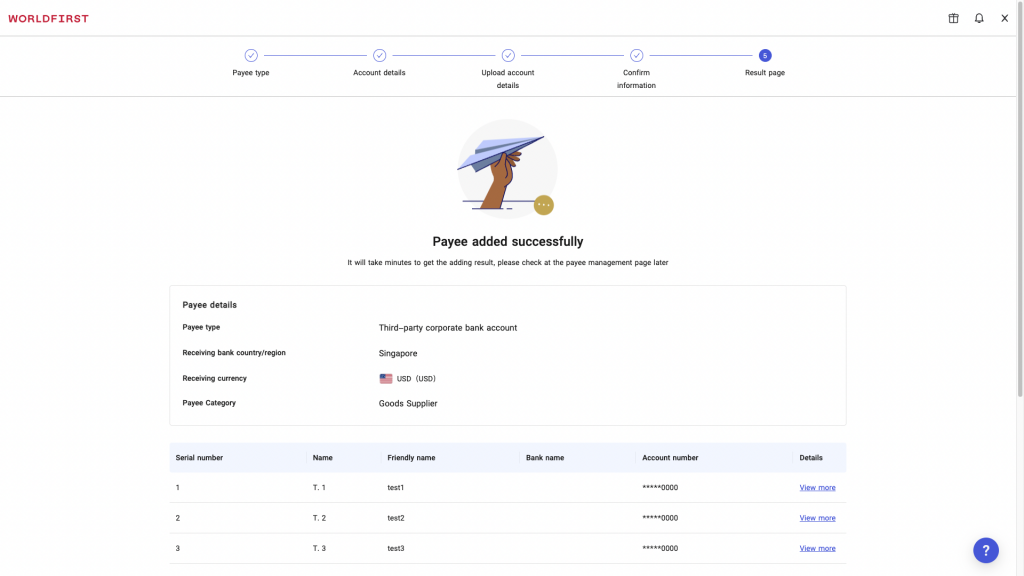Click the 'Friendly name' column header
1024x576 pixels.
[411, 458]
